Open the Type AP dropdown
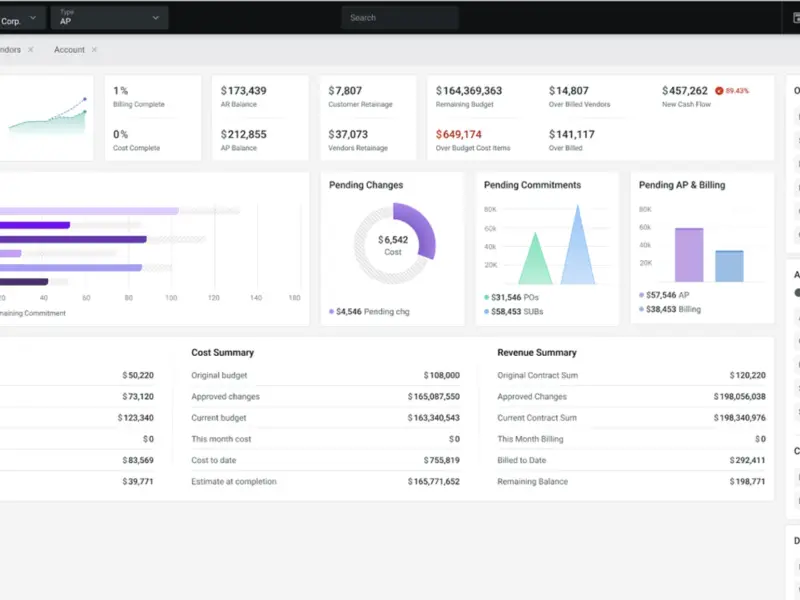800x600 pixels. tap(109, 18)
